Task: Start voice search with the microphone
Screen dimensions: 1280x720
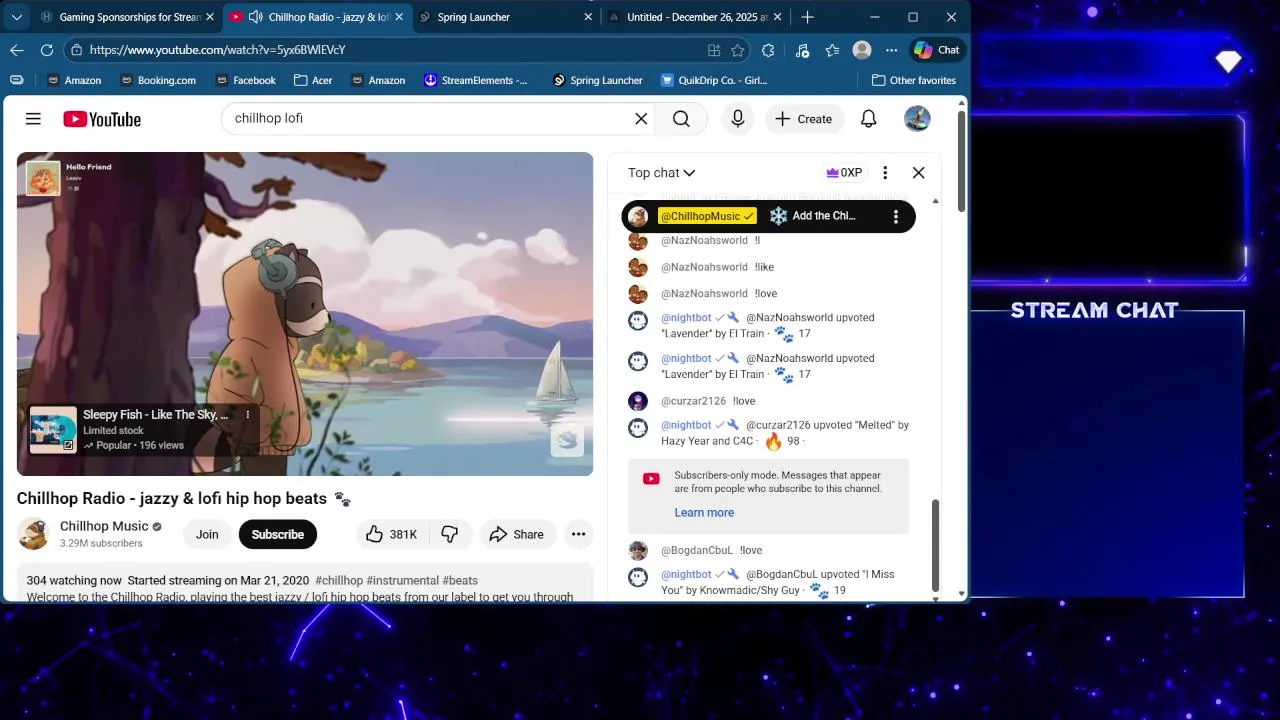Action: (738, 119)
